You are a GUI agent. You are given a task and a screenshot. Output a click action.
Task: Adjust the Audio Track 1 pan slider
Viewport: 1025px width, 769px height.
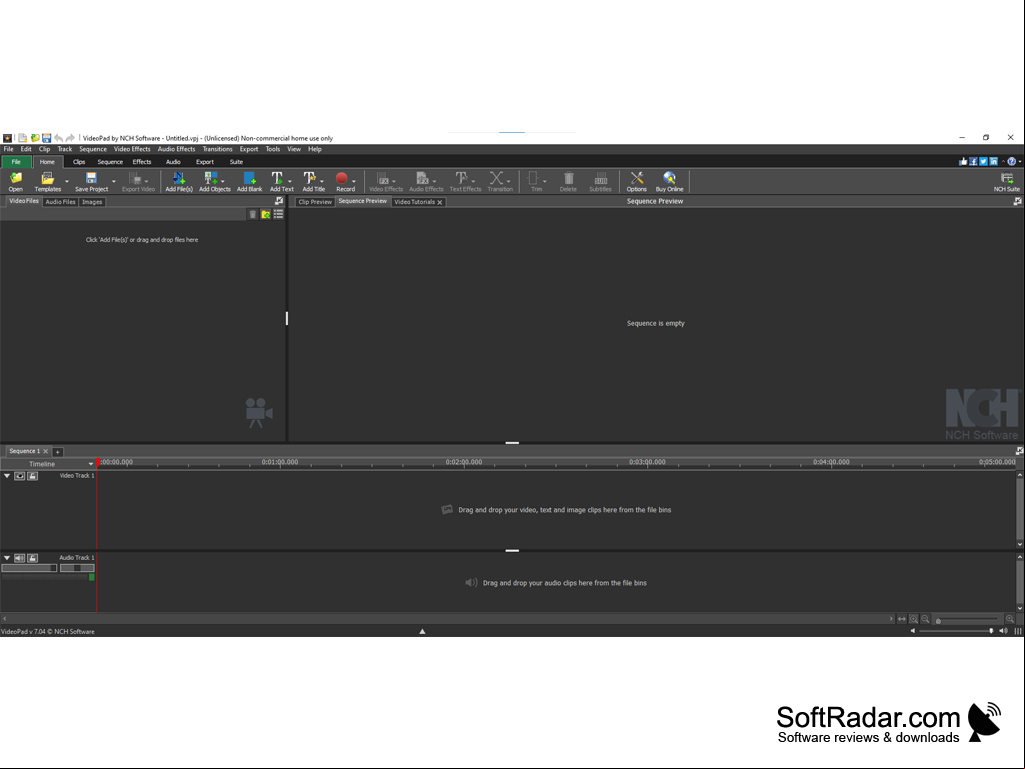[77, 568]
